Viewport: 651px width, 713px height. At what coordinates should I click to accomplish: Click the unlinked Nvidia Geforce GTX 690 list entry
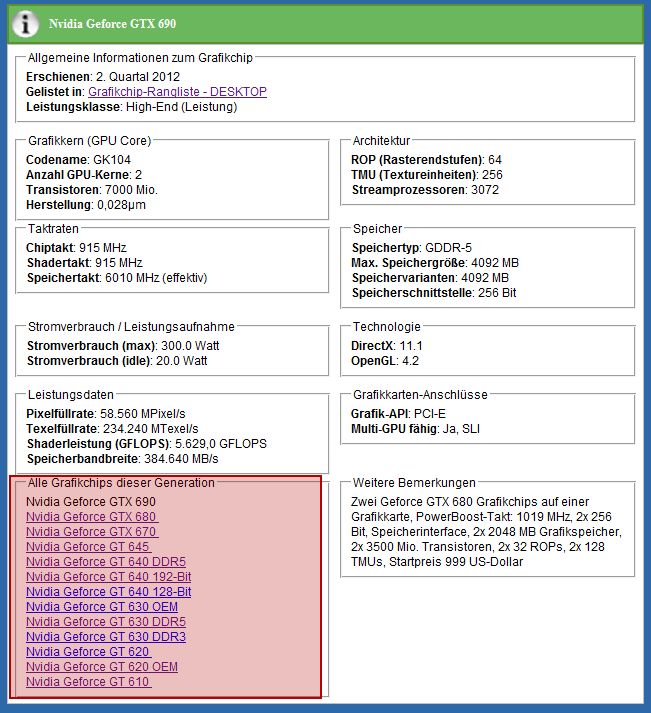(91, 501)
